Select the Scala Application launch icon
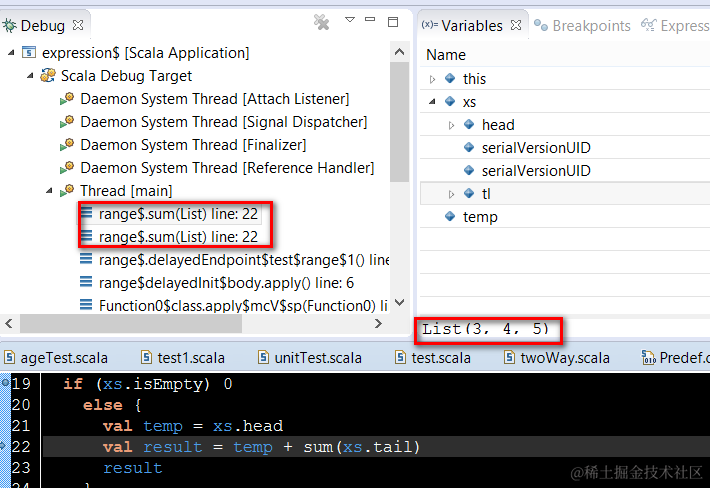Viewport: 710px width, 488px height. (x=29, y=53)
